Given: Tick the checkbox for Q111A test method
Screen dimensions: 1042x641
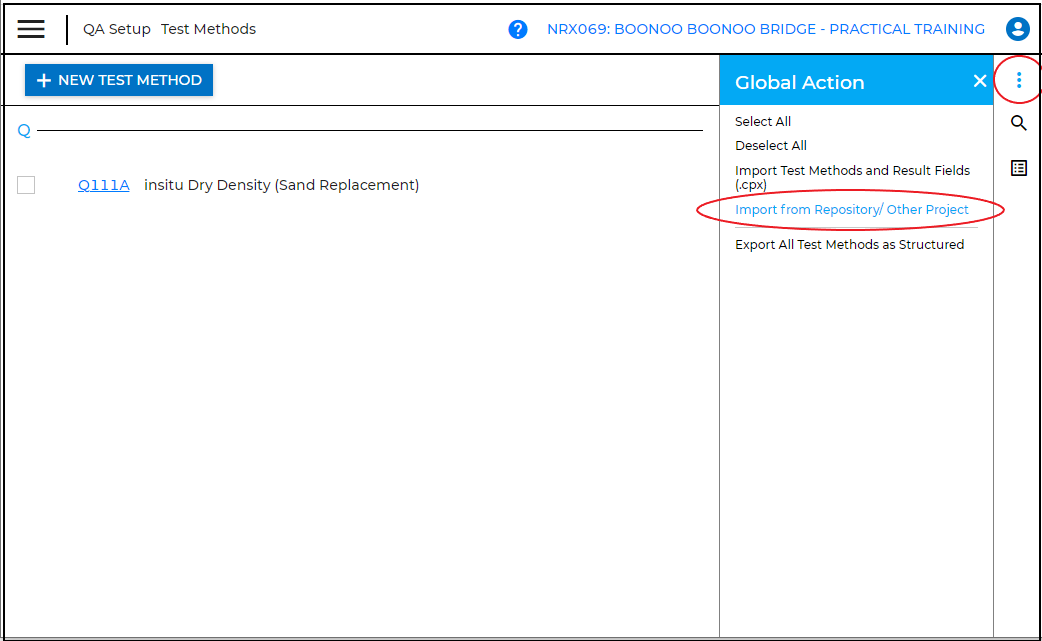Looking at the screenshot, I should tap(26, 185).
